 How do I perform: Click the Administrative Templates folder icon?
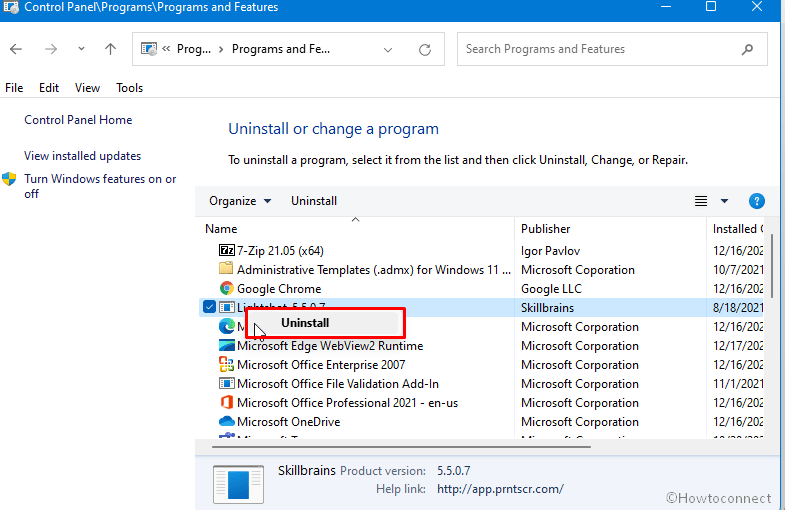tap(226, 268)
